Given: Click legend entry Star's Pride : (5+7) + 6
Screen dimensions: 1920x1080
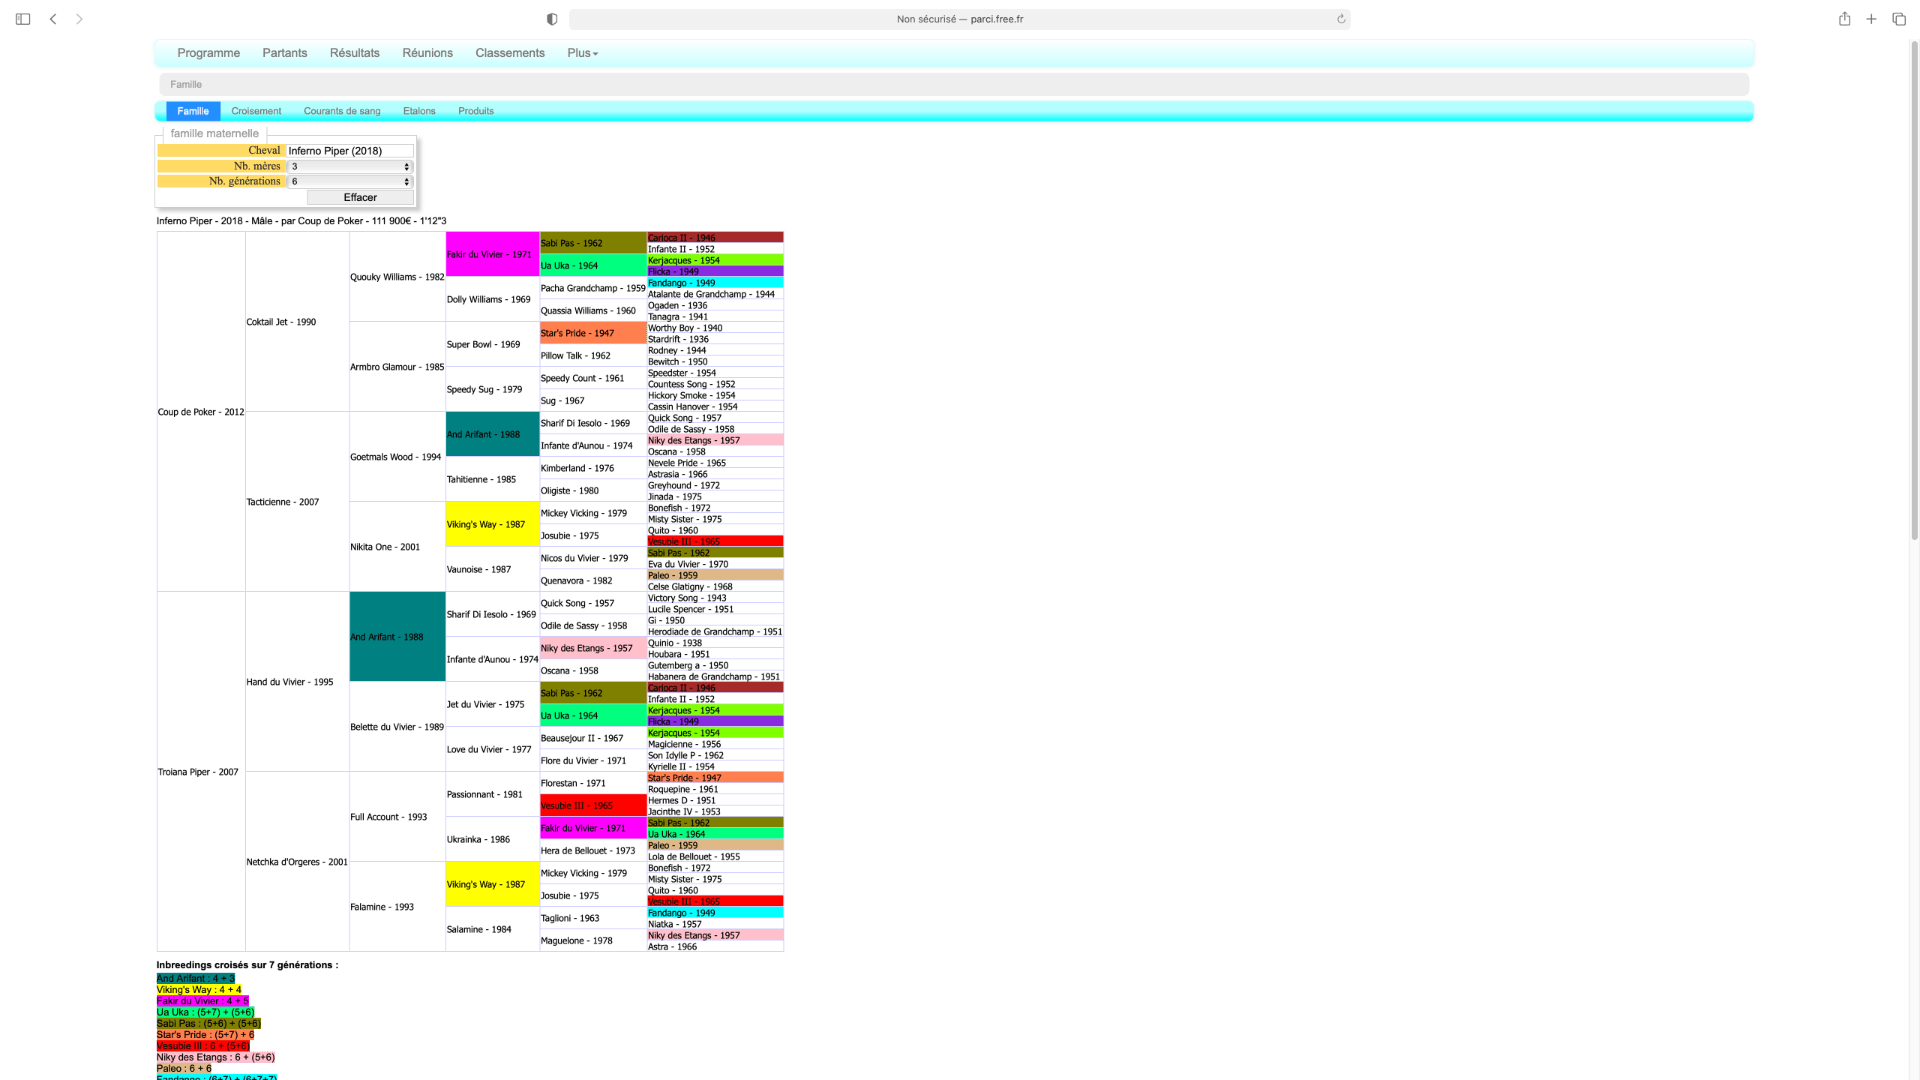Looking at the screenshot, I should click(205, 1035).
